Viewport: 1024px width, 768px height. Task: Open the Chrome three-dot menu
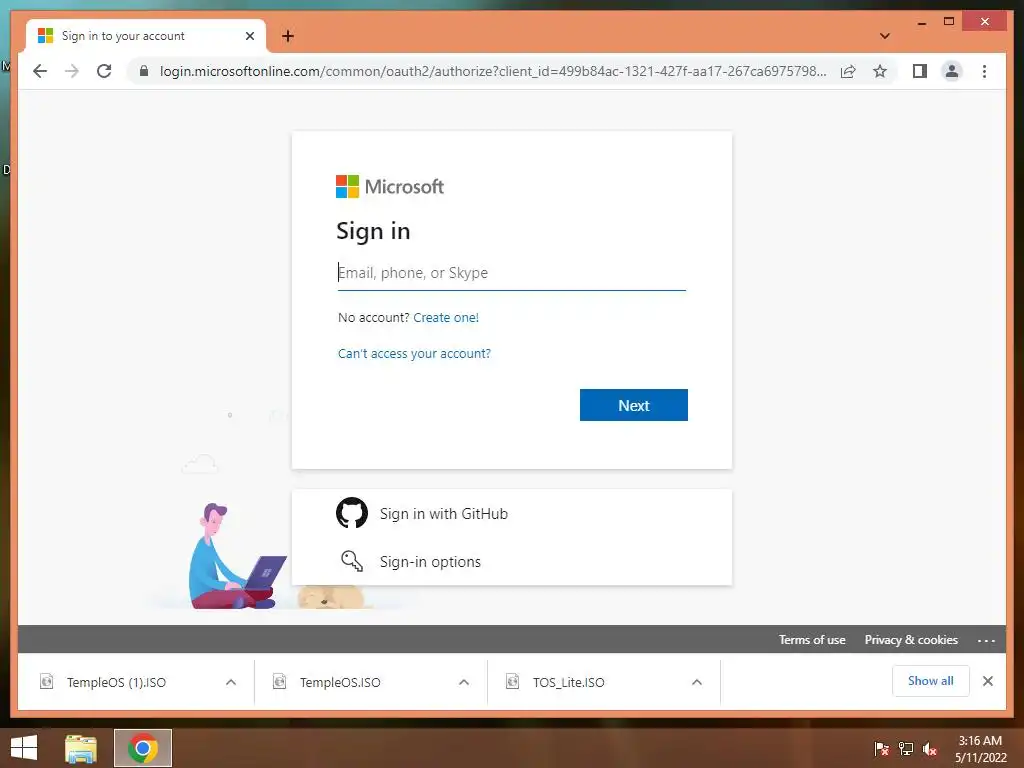point(984,71)
